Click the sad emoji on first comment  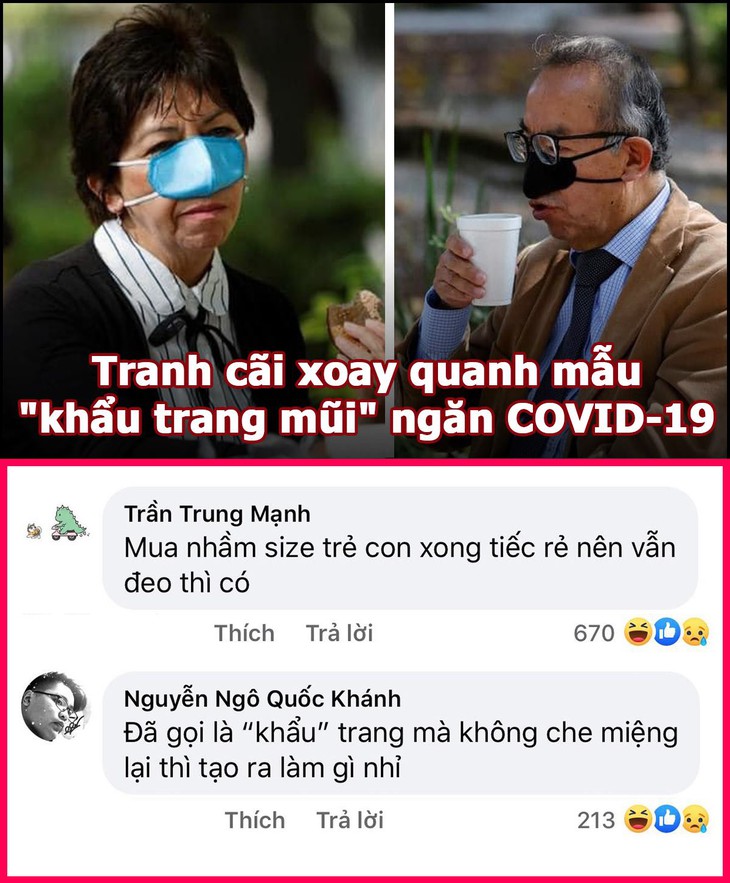tap(696, 632)
